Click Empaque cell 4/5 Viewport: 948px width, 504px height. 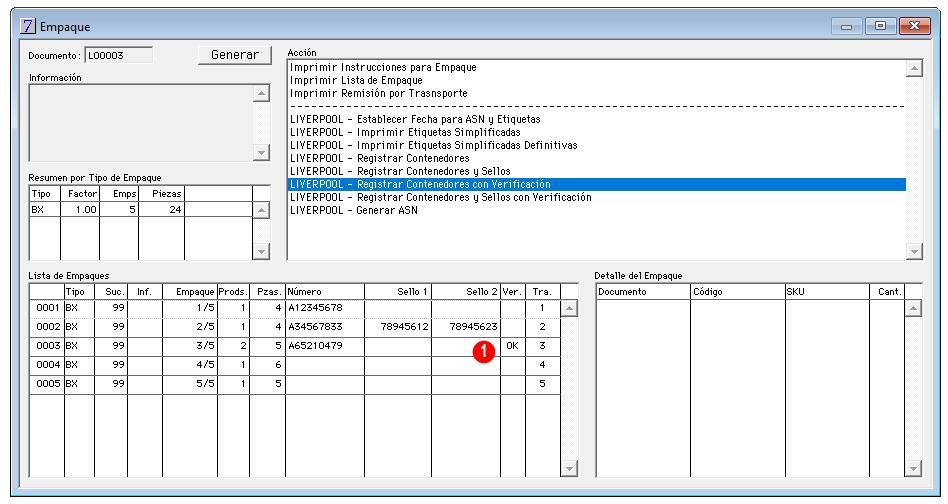tap(190, 365)
